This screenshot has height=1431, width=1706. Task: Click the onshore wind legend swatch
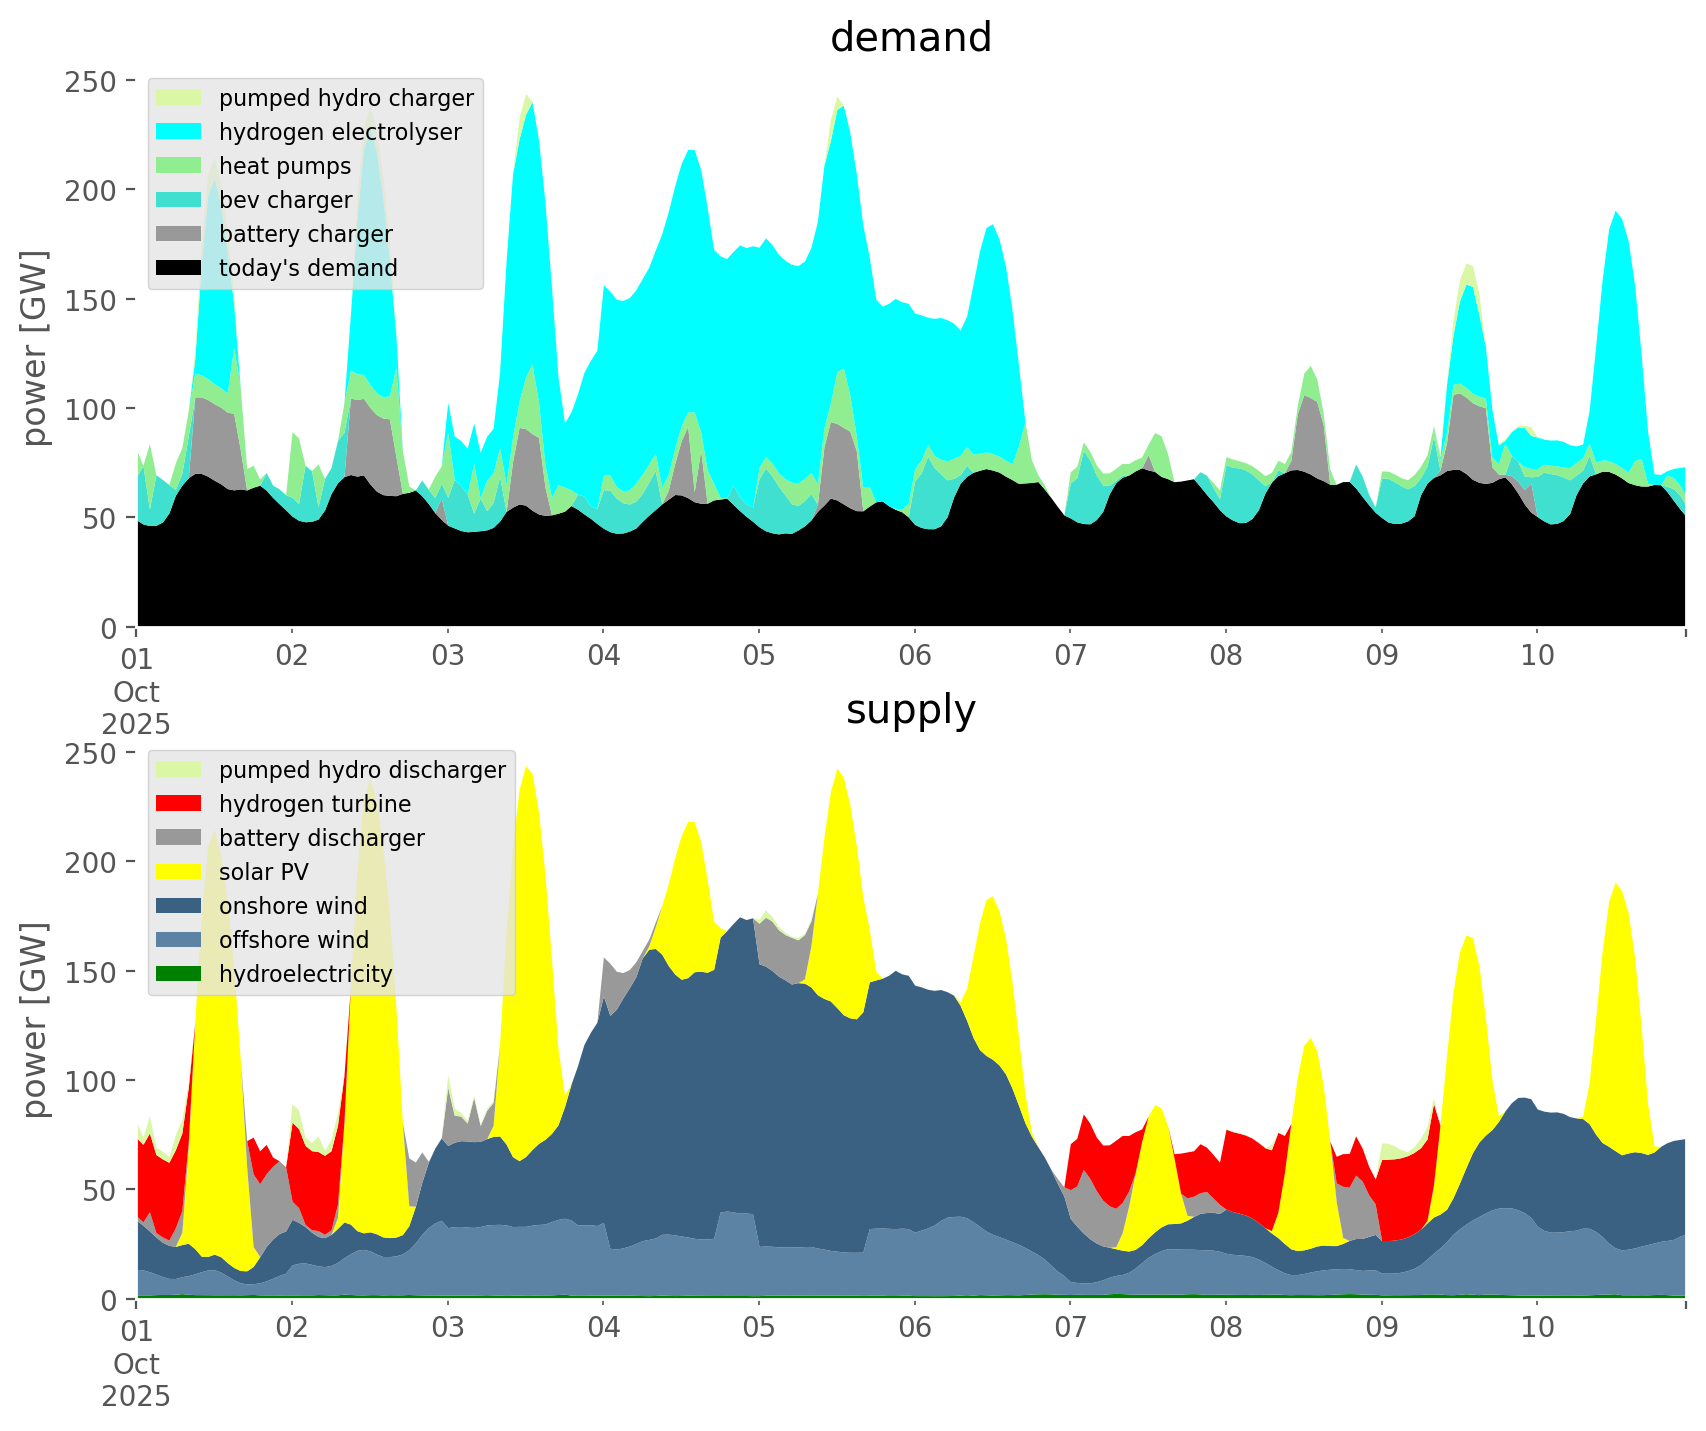click(x=179, y=906)
